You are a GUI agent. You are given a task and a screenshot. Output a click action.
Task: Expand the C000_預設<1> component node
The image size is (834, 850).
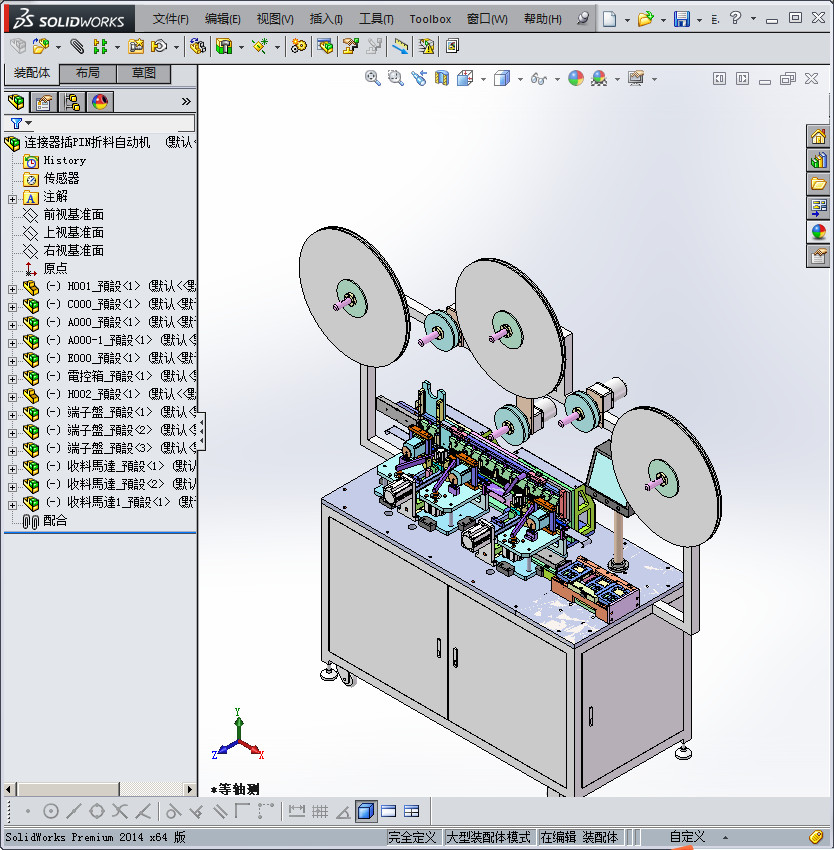(x=12, y=307)
